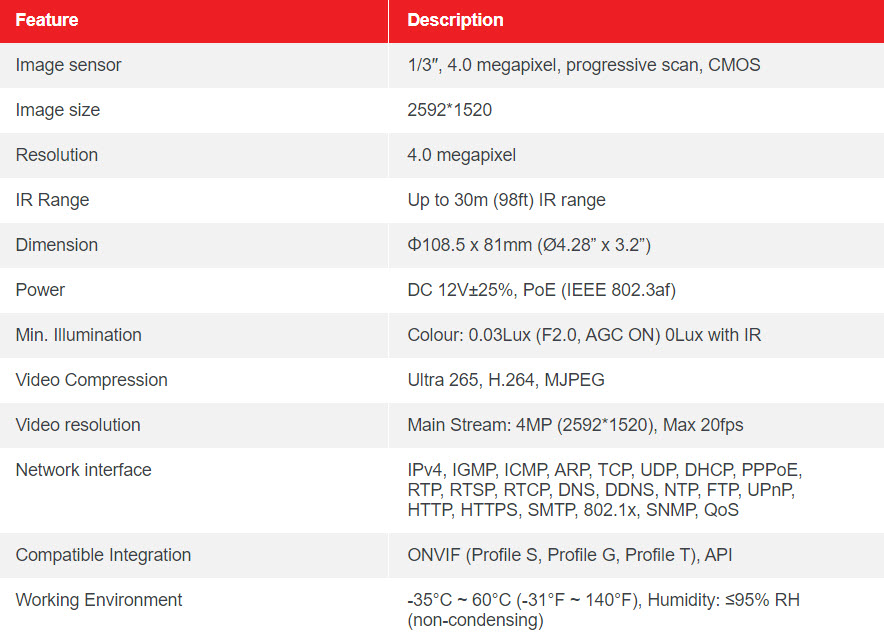Viewport: 884px width, 642px height.
Task: Click the 4.0 megapixel resolution value
Action: tap(461, 155)
